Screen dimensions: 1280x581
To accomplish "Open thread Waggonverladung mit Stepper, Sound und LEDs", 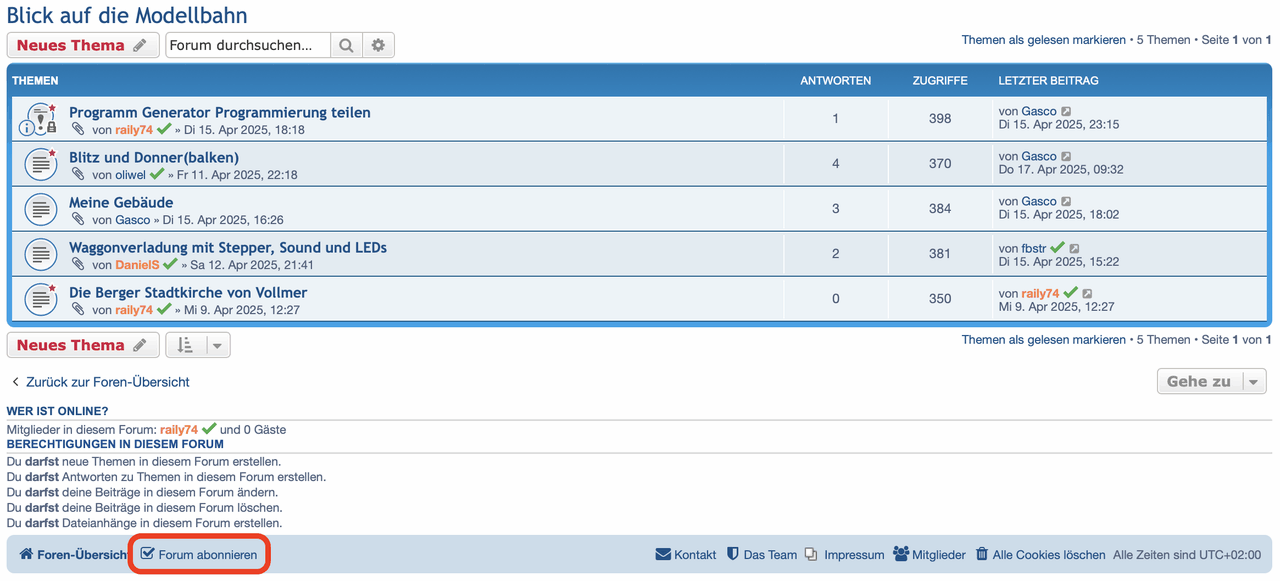I will click(228, 247).
